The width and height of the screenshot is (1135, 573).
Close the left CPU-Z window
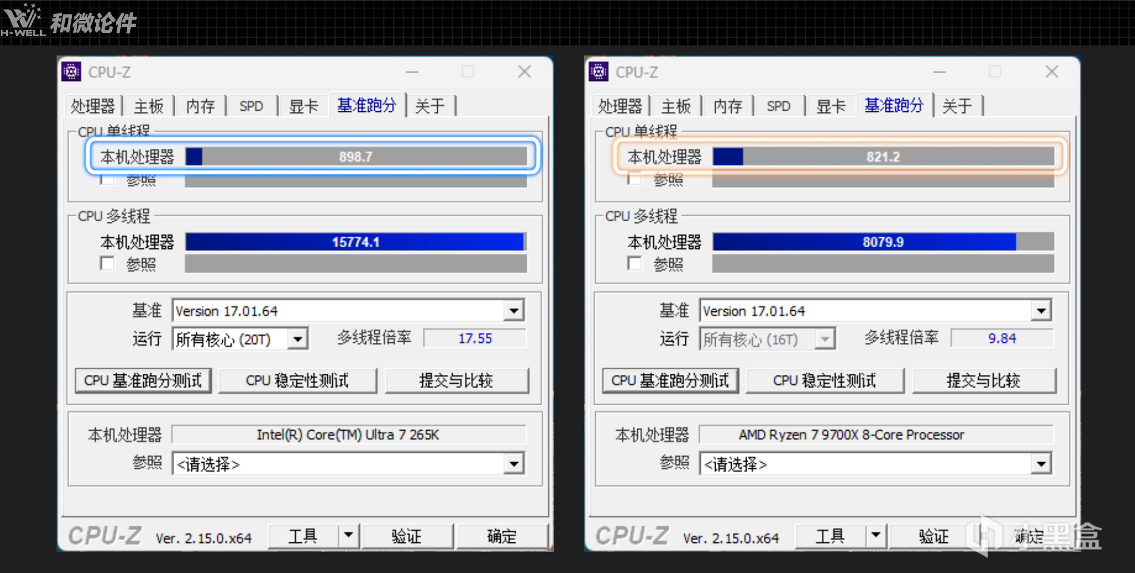tap(524, 72)
